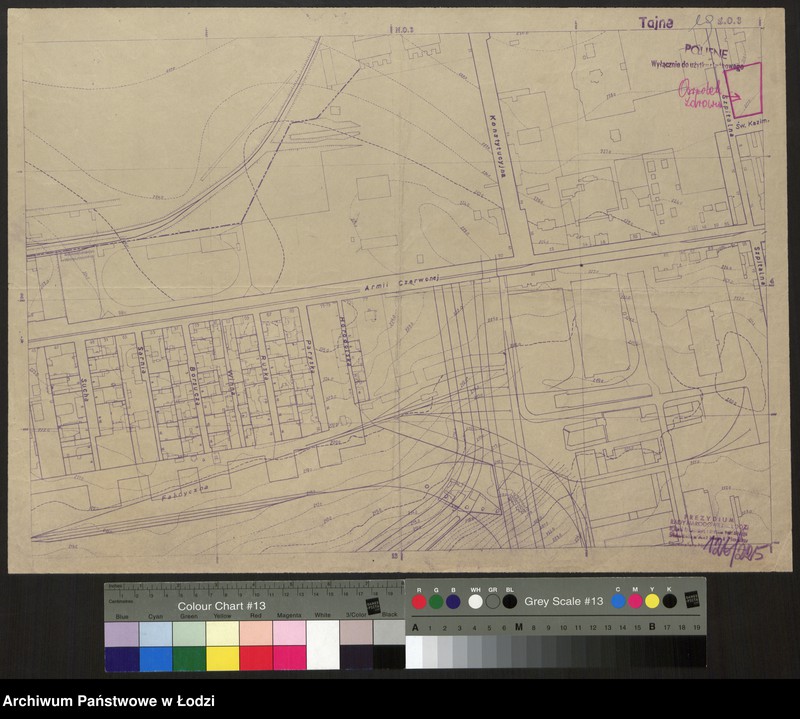Image resolution: width=800 pixels, height=719 pixels.
Task: Pick the saturated yellow swatch in Colour Chart
Action: coord(222,658)
